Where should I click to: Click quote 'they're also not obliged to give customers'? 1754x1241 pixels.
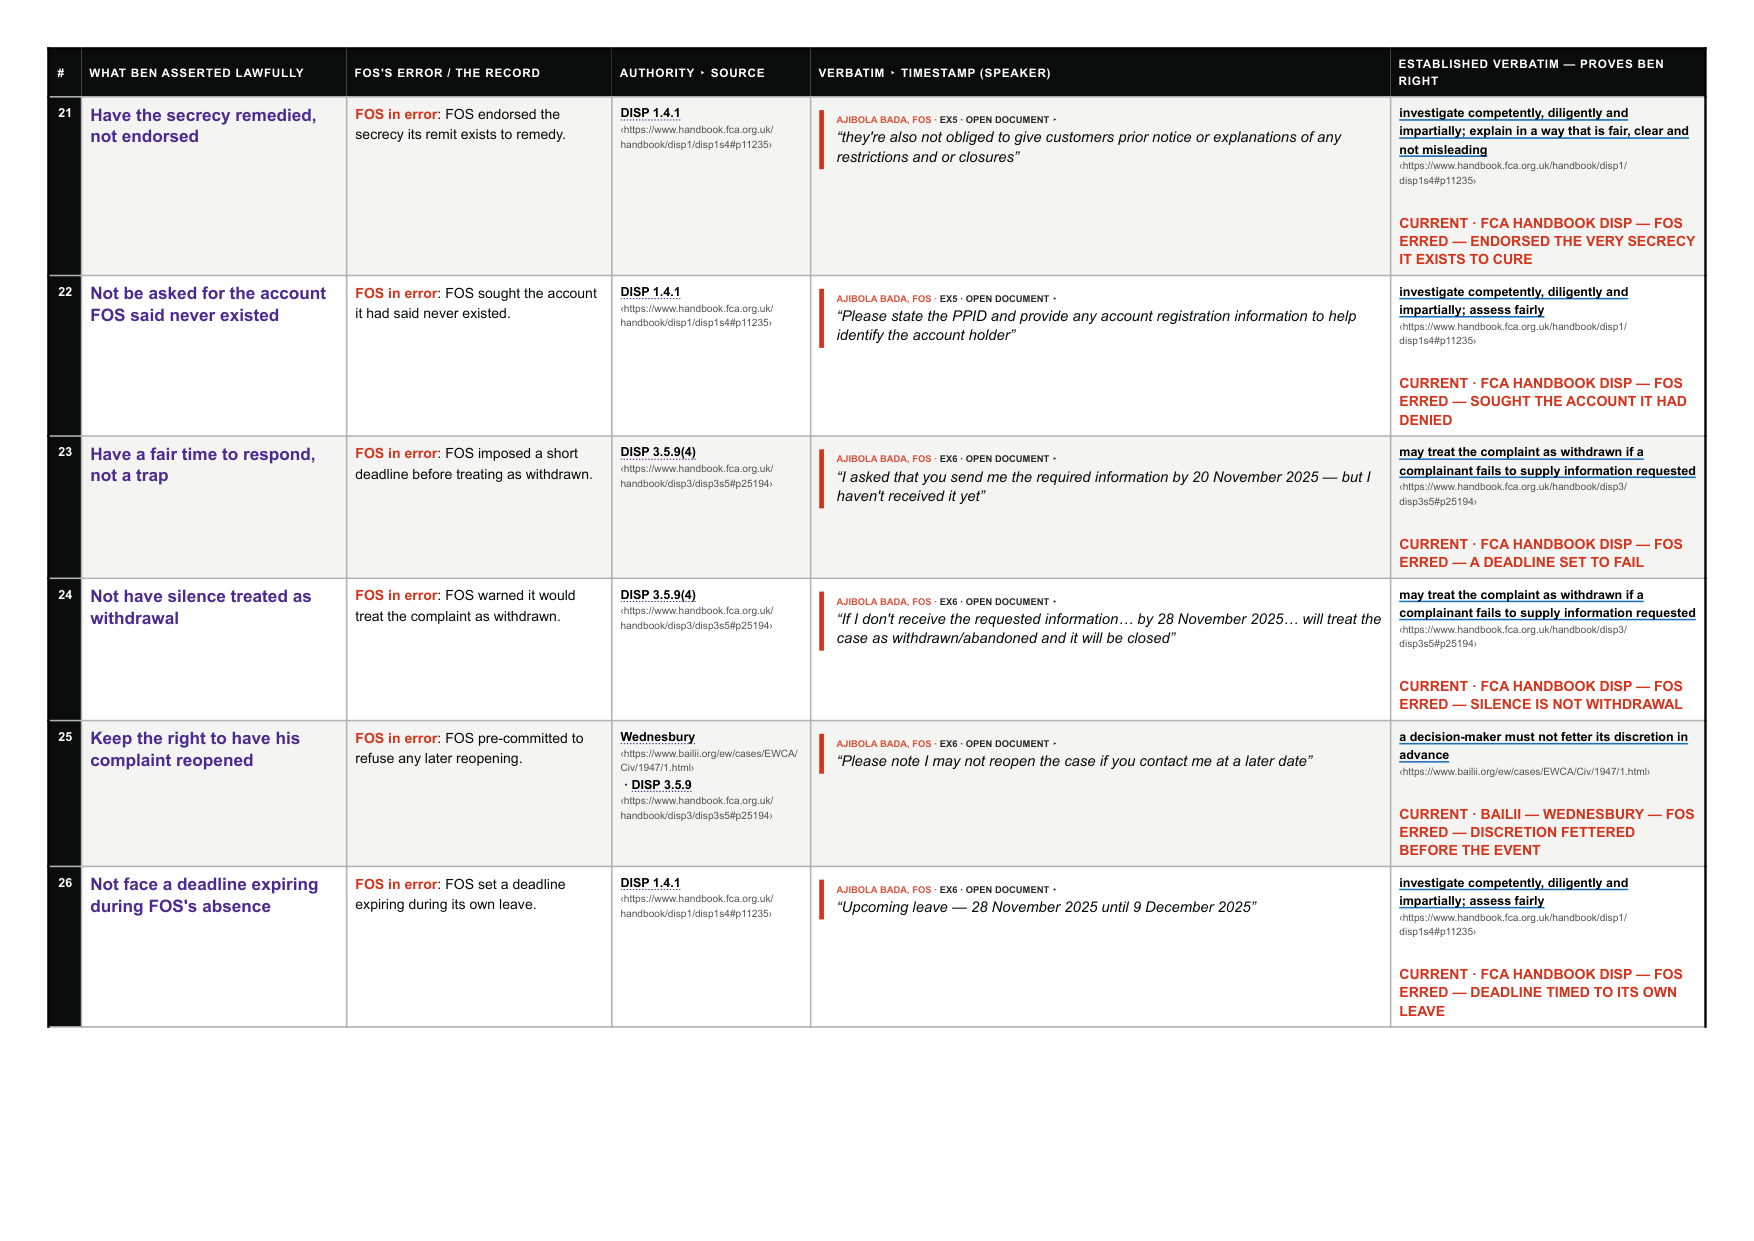click(x=1088, y=147)
